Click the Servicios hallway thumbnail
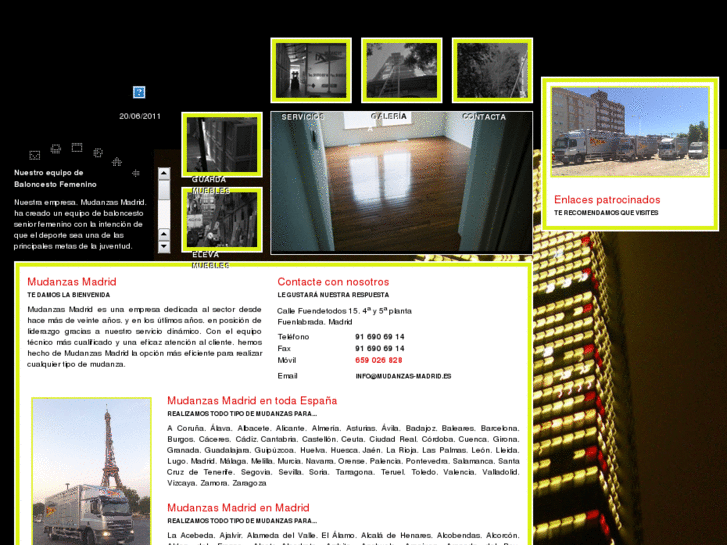The height and width of the screenshot is (545, 727). (x=311, y=71)
